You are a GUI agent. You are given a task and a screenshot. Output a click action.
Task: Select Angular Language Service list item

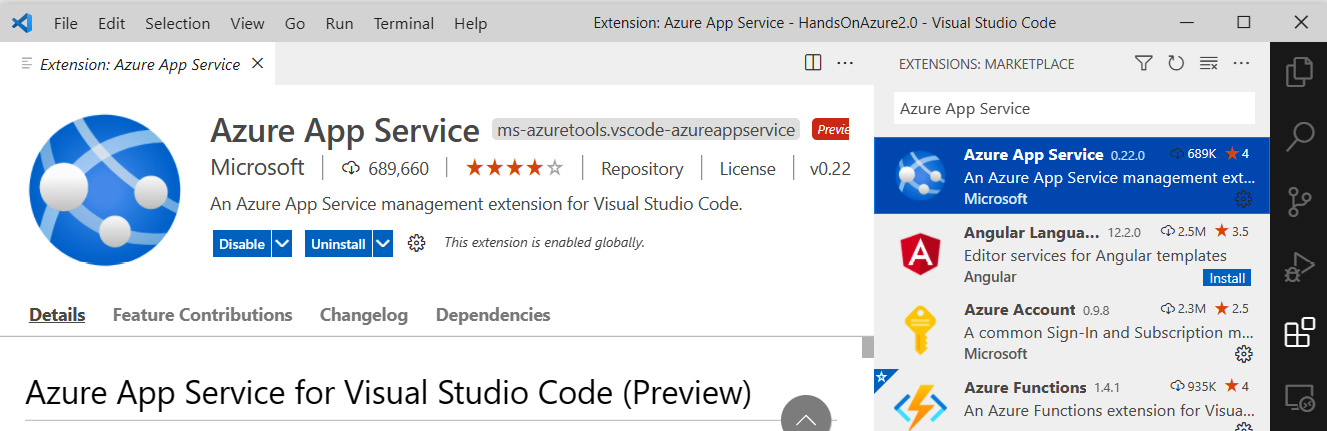tap(1072, 254)
